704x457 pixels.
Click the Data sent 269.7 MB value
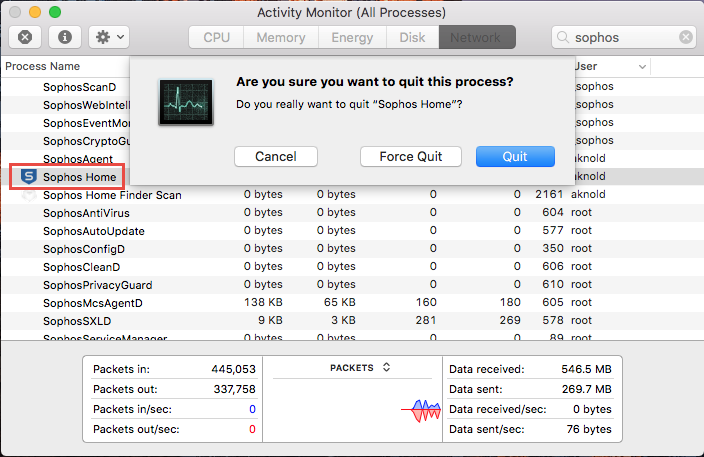coord(587,389)
